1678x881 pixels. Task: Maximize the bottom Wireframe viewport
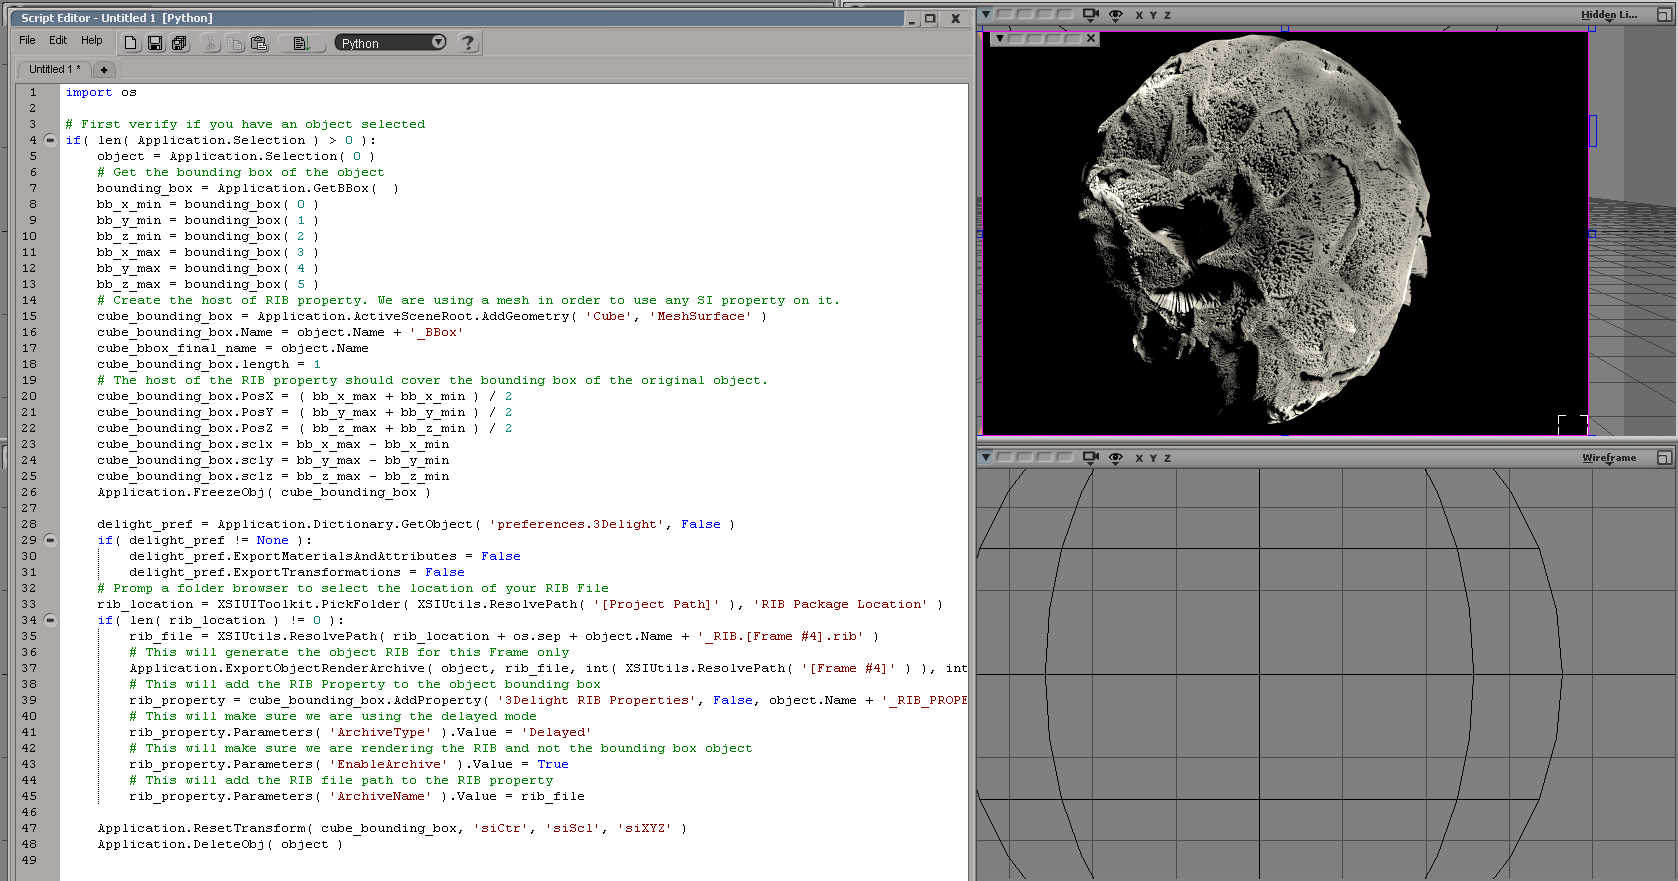pos(1664,458)
